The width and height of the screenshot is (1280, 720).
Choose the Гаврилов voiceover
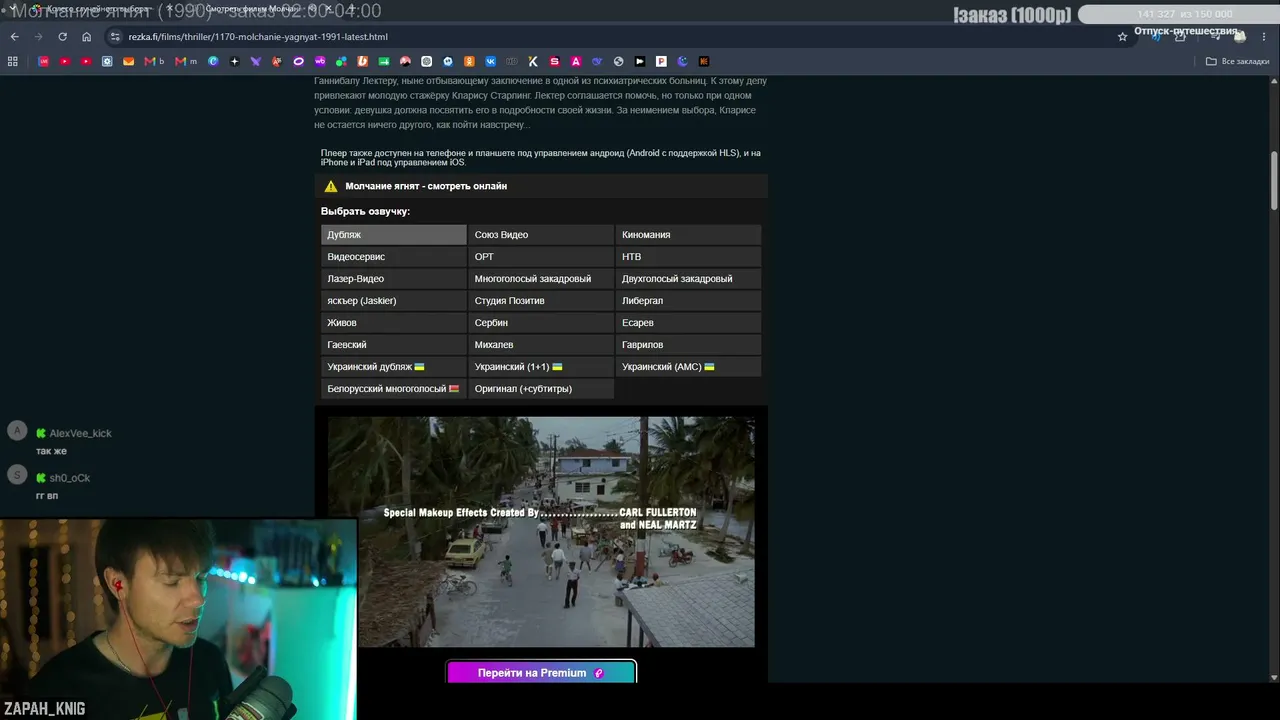click(x=689, y=345)
